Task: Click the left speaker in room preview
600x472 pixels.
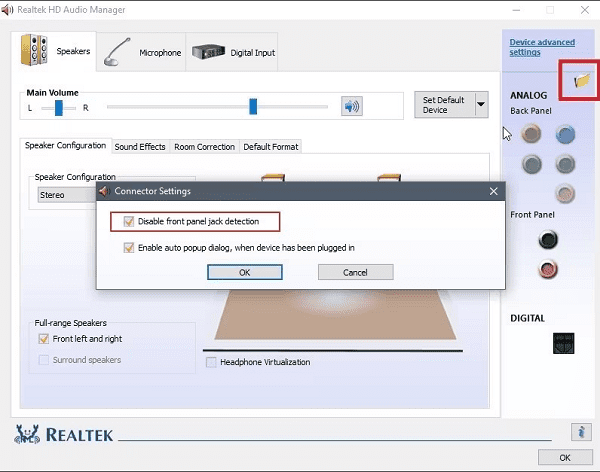Action: coord(273,178)
